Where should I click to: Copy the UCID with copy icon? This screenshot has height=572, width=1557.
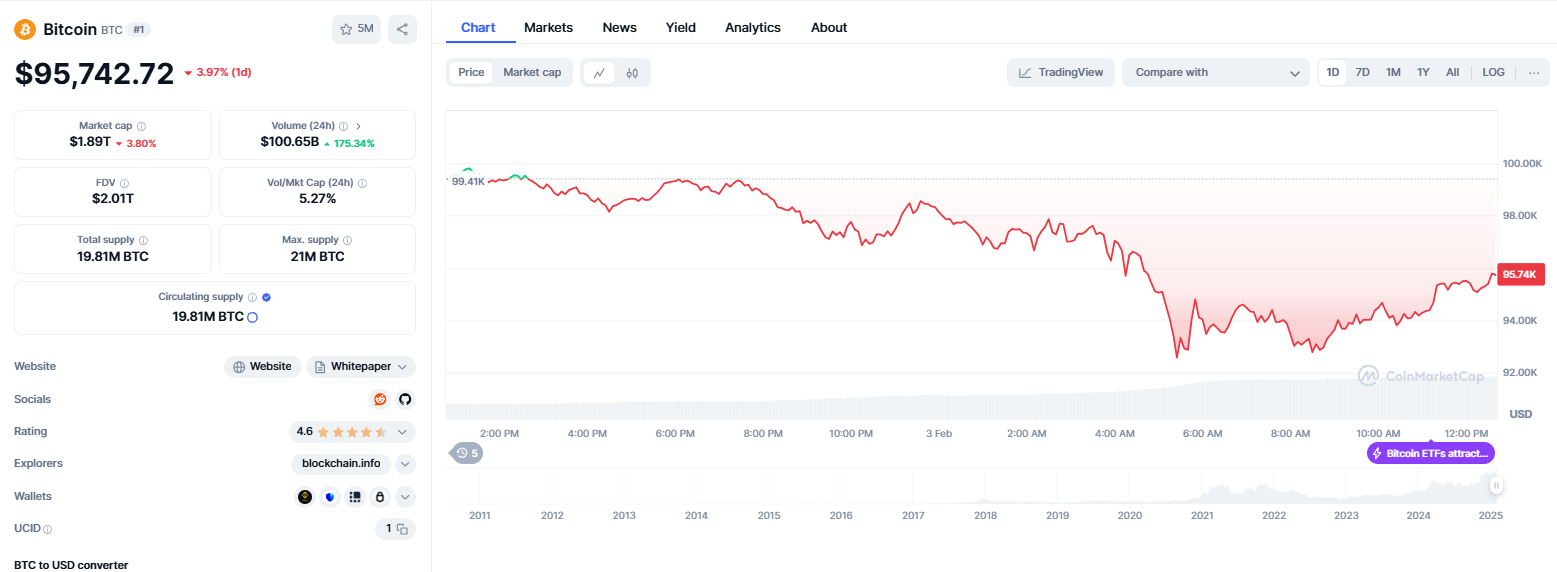tap(402, 528)
